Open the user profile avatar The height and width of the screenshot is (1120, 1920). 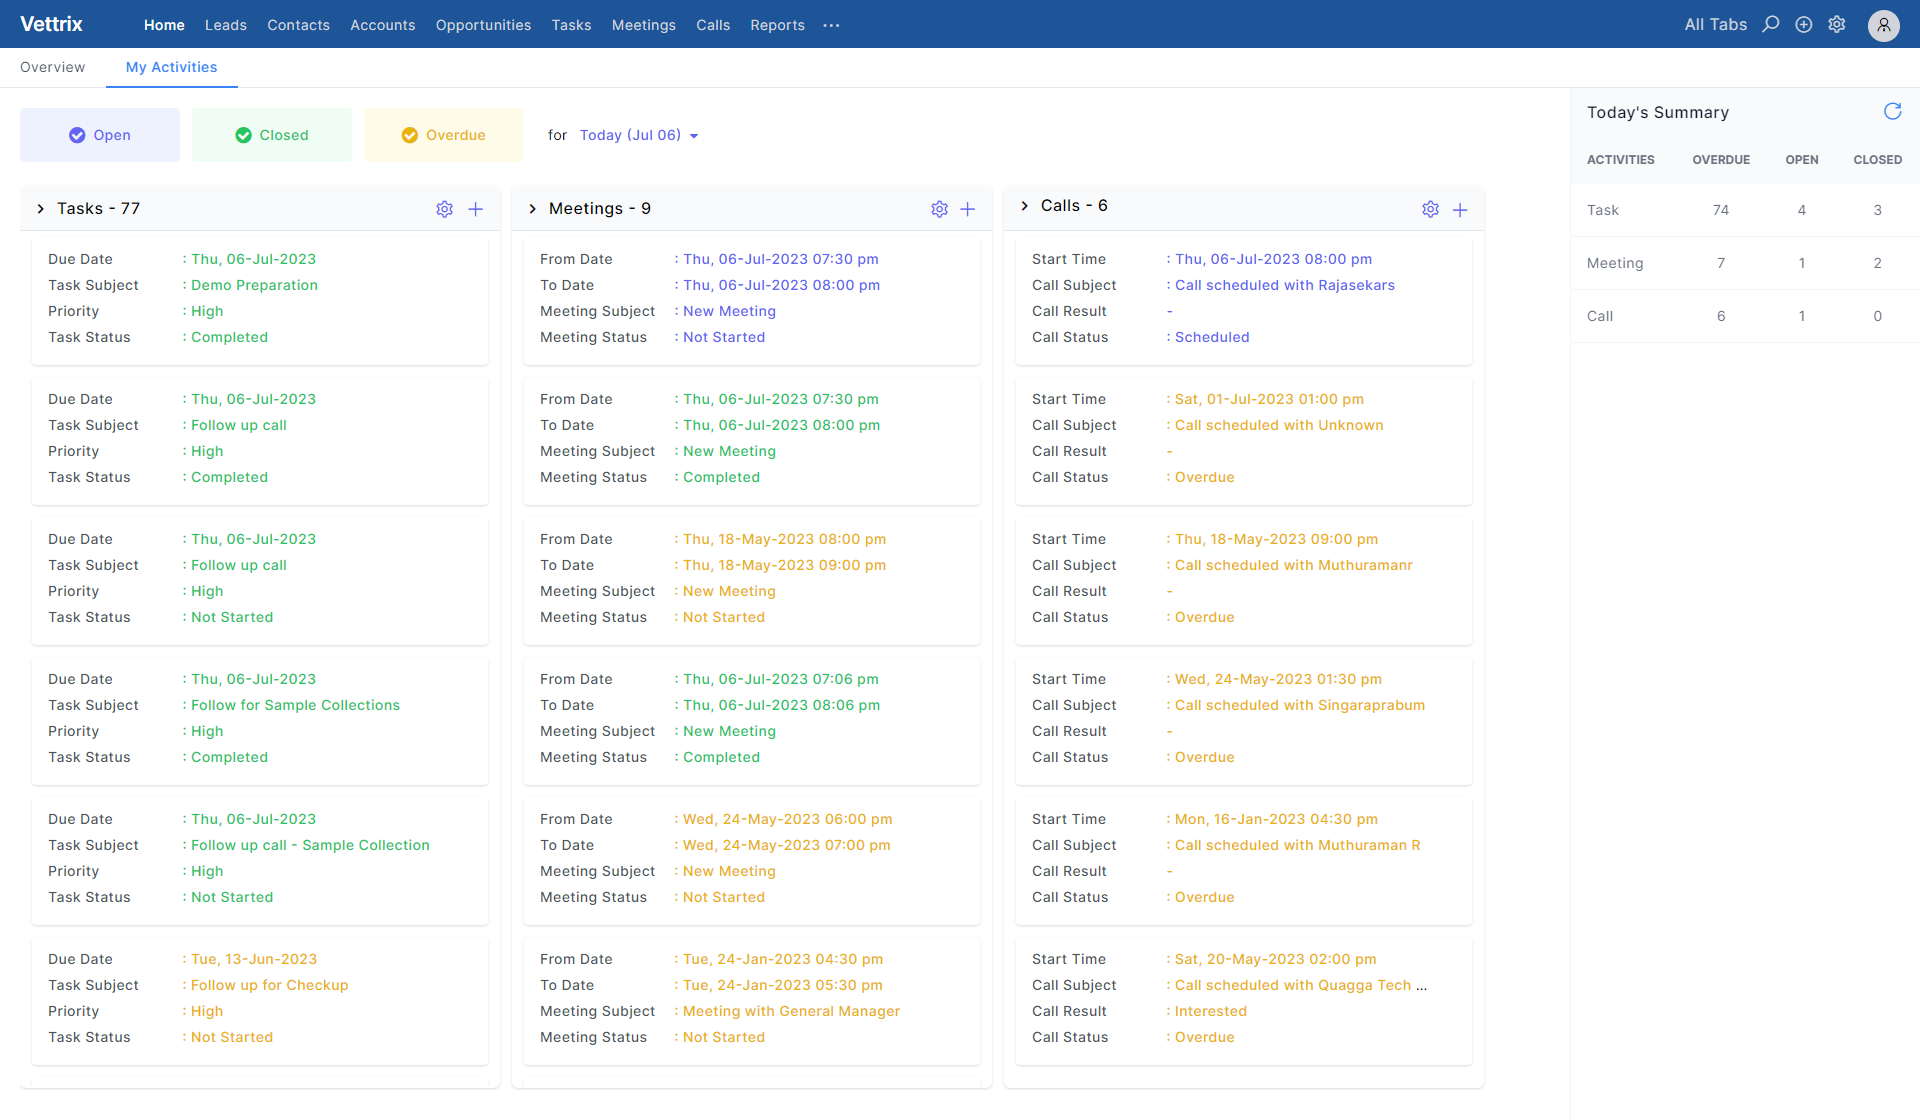tap(1884, 25)
